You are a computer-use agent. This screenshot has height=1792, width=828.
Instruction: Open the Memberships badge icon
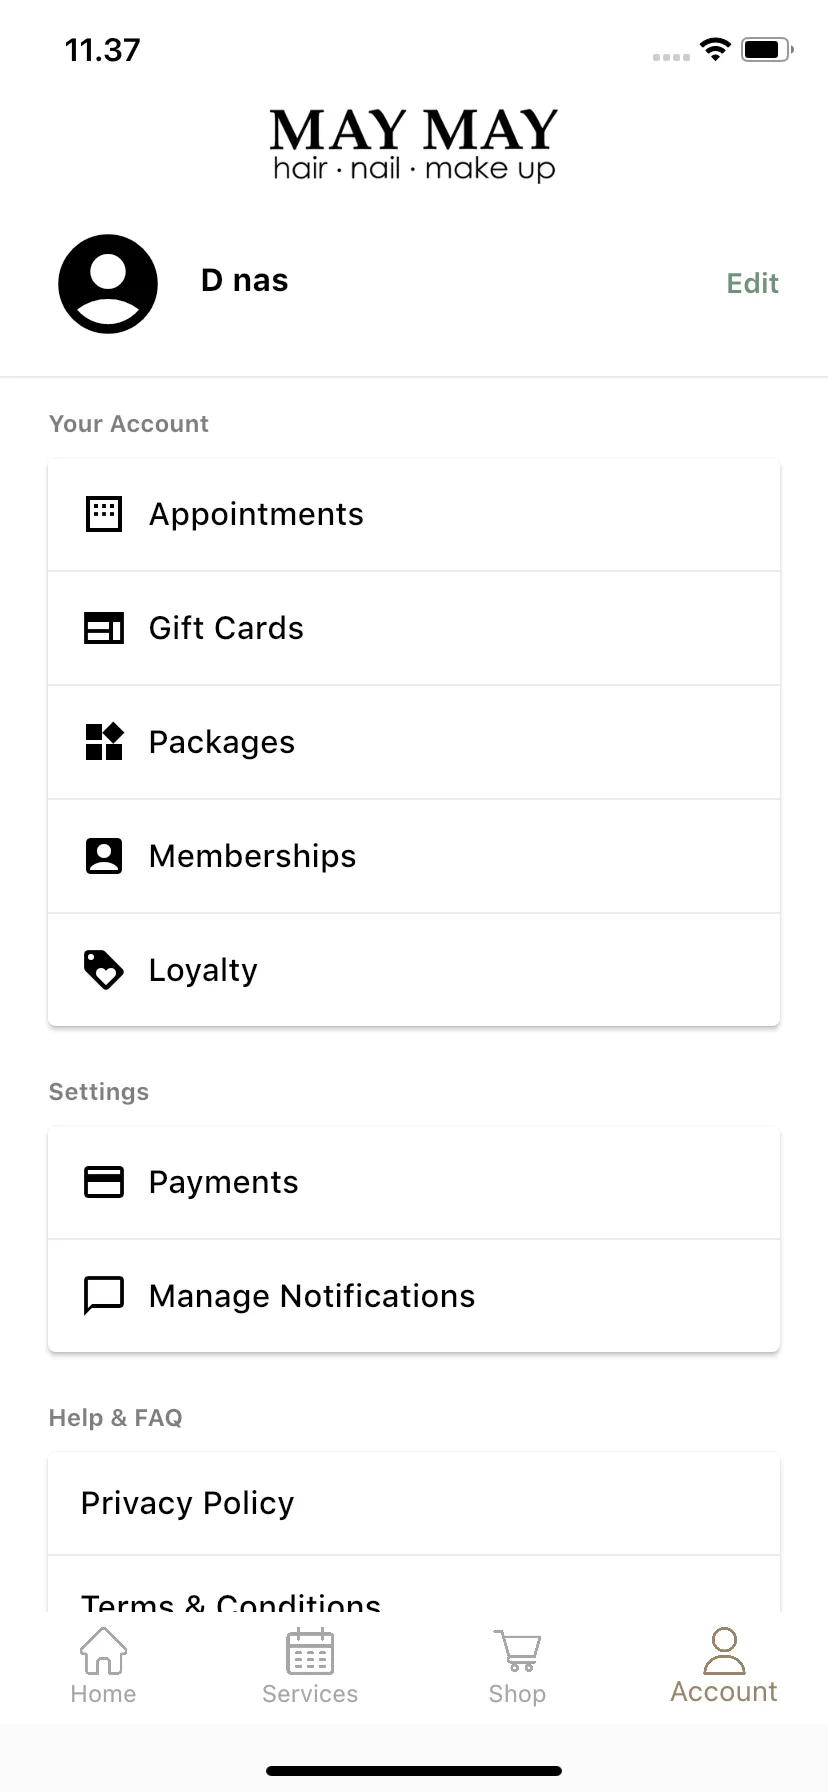tap(104, 856)
